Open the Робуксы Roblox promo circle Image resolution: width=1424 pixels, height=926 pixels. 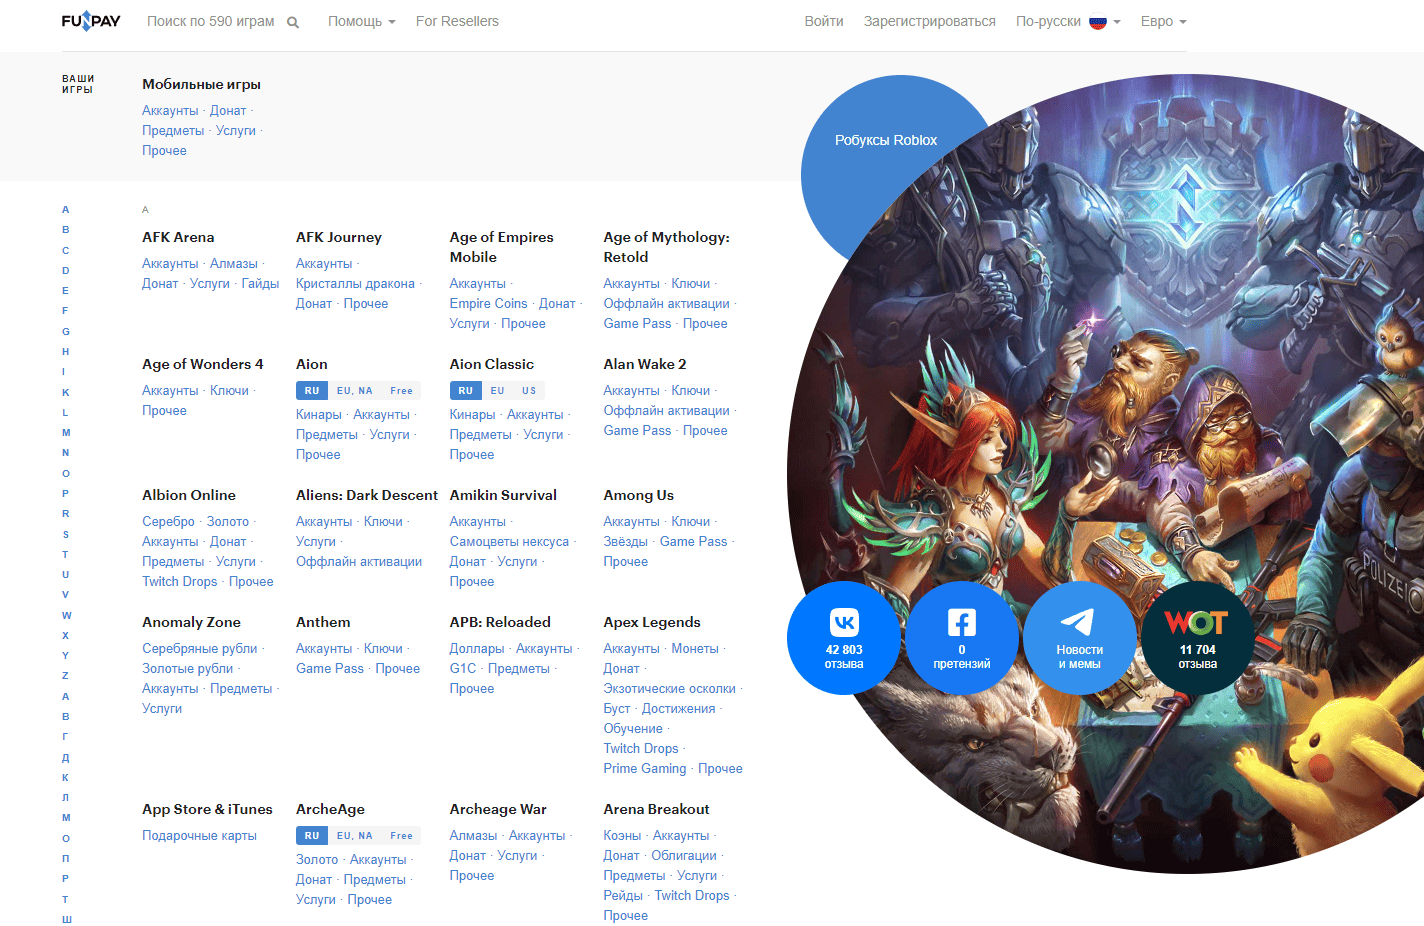click(x=886, y=140)
